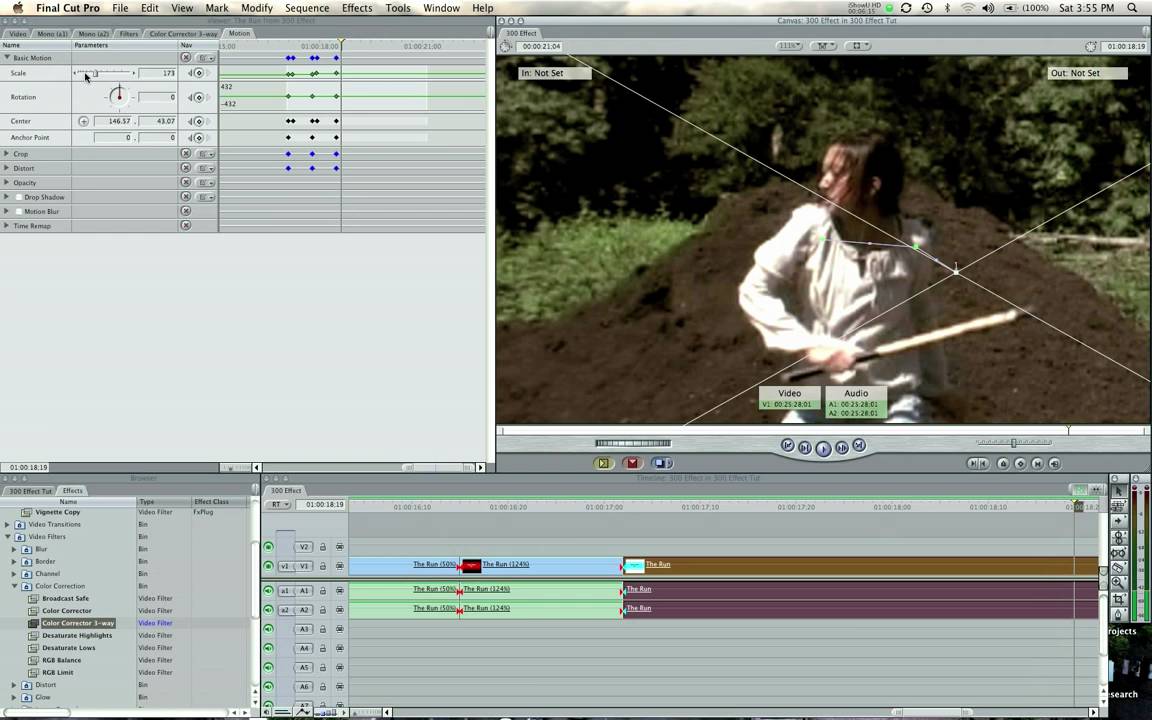Click Center point crosshair select button
1152x720 pixels.
[84, 121]
